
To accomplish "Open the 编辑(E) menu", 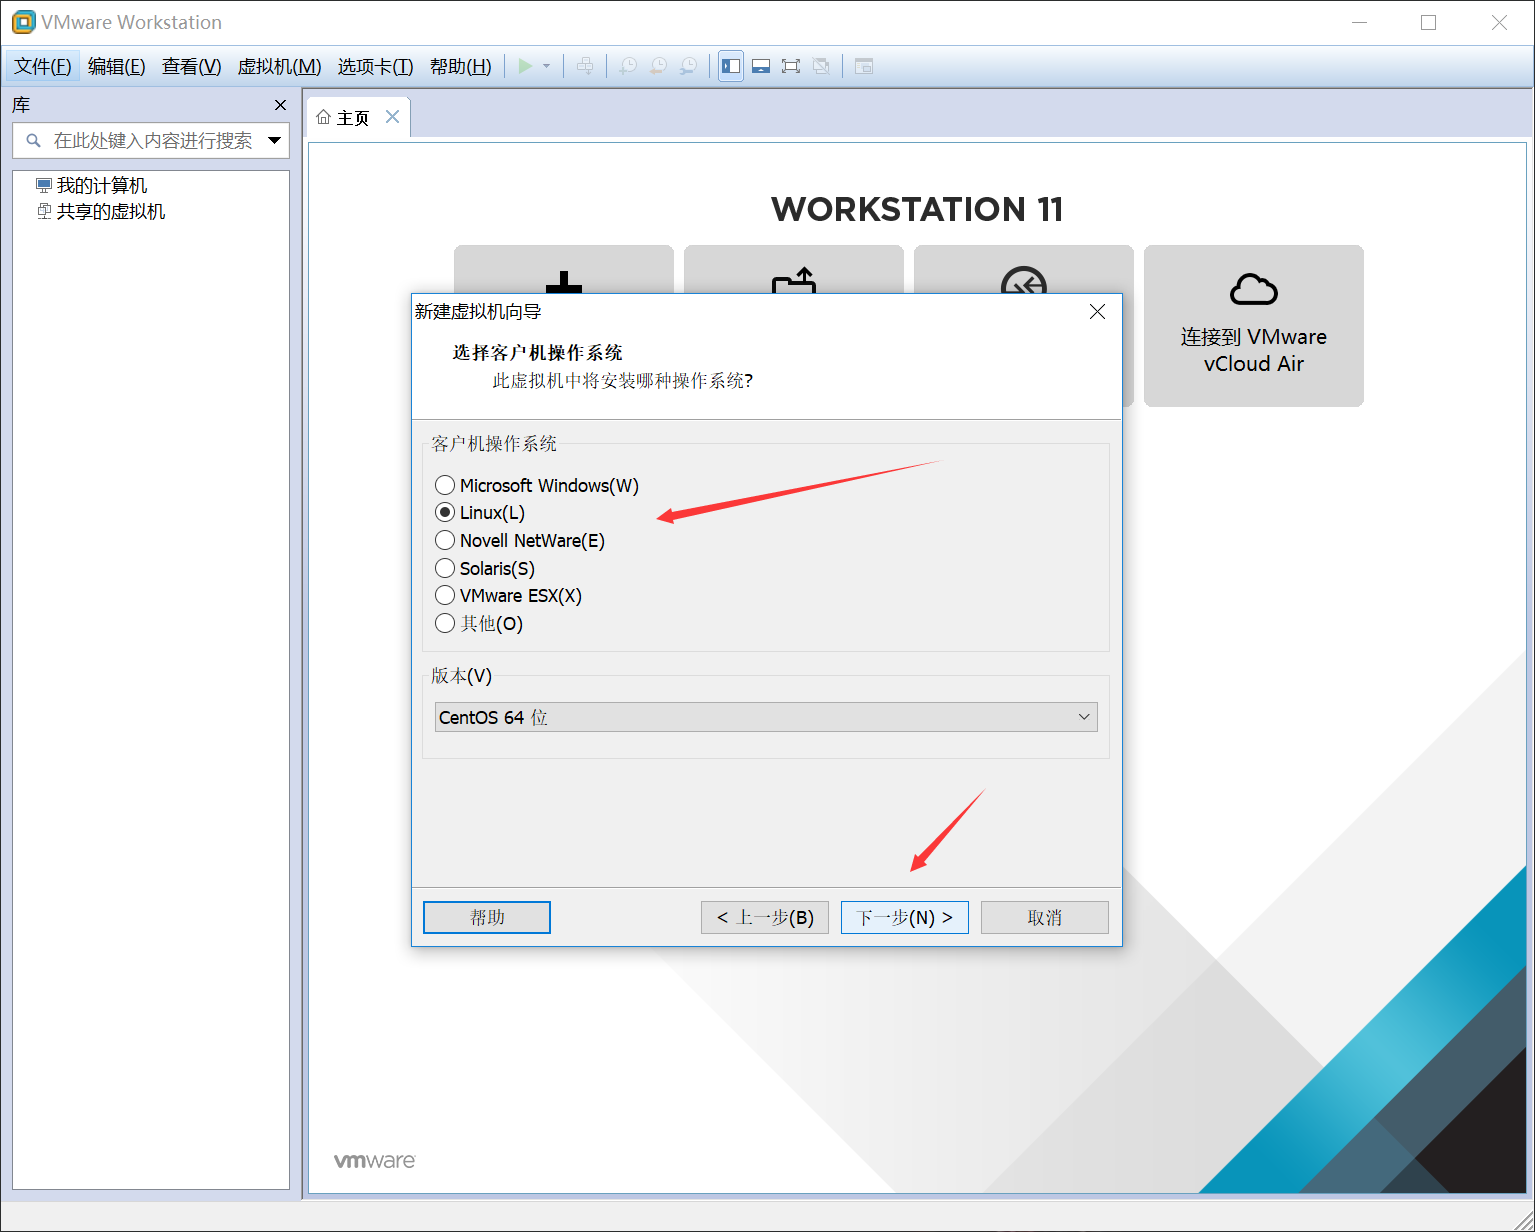I will (117, 66).
